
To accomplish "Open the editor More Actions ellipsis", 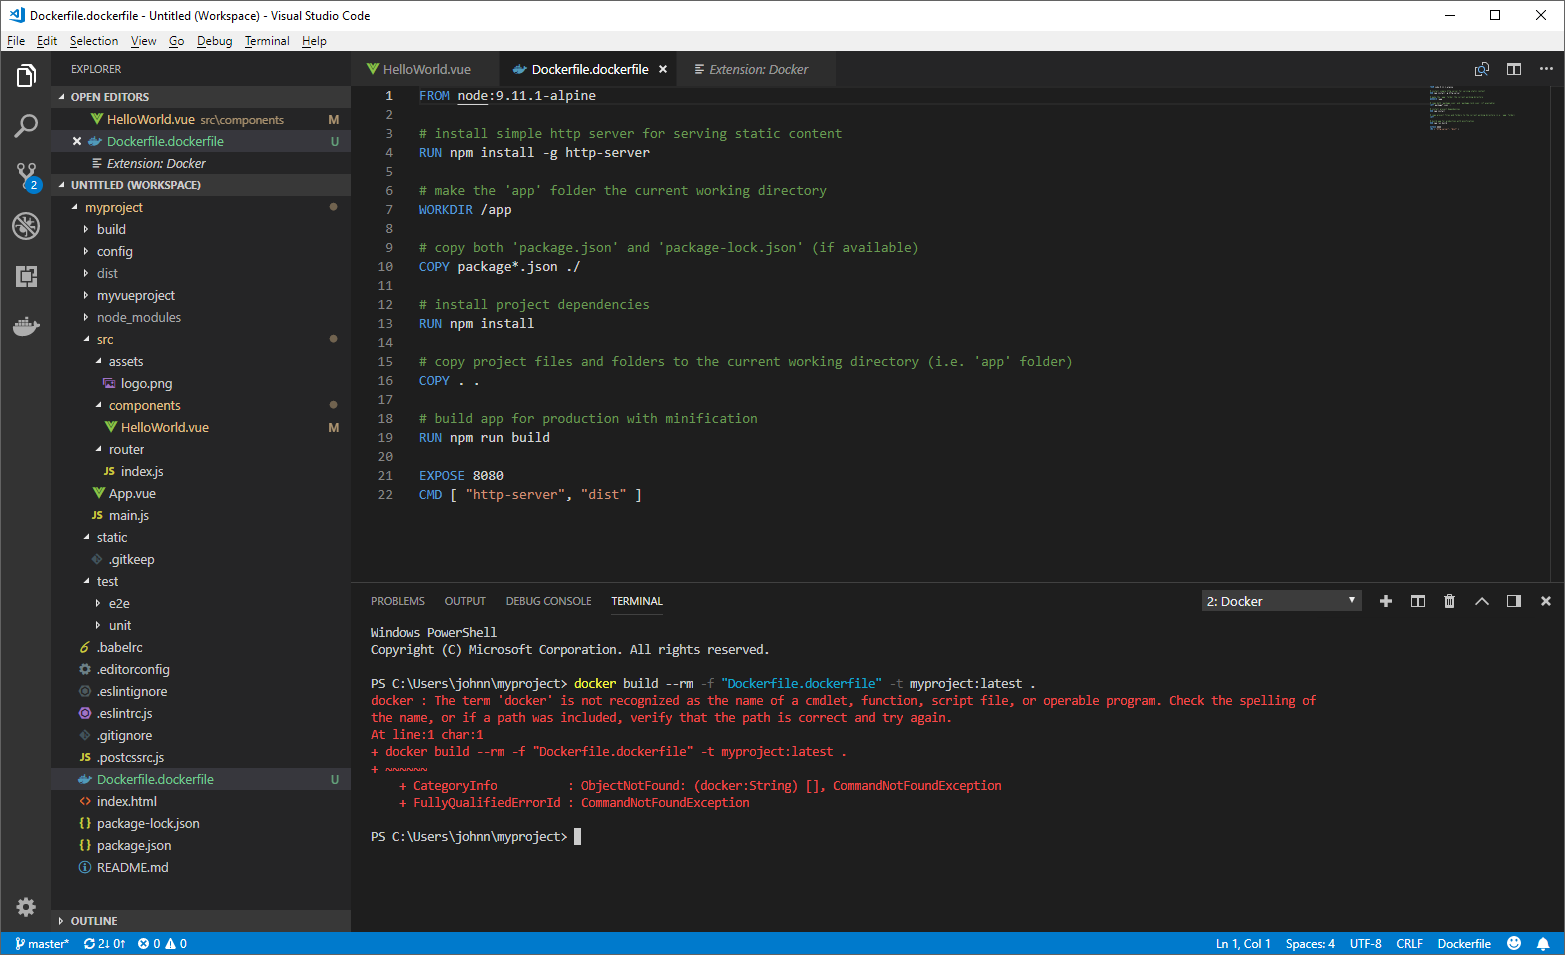I will coord(1546,69).
